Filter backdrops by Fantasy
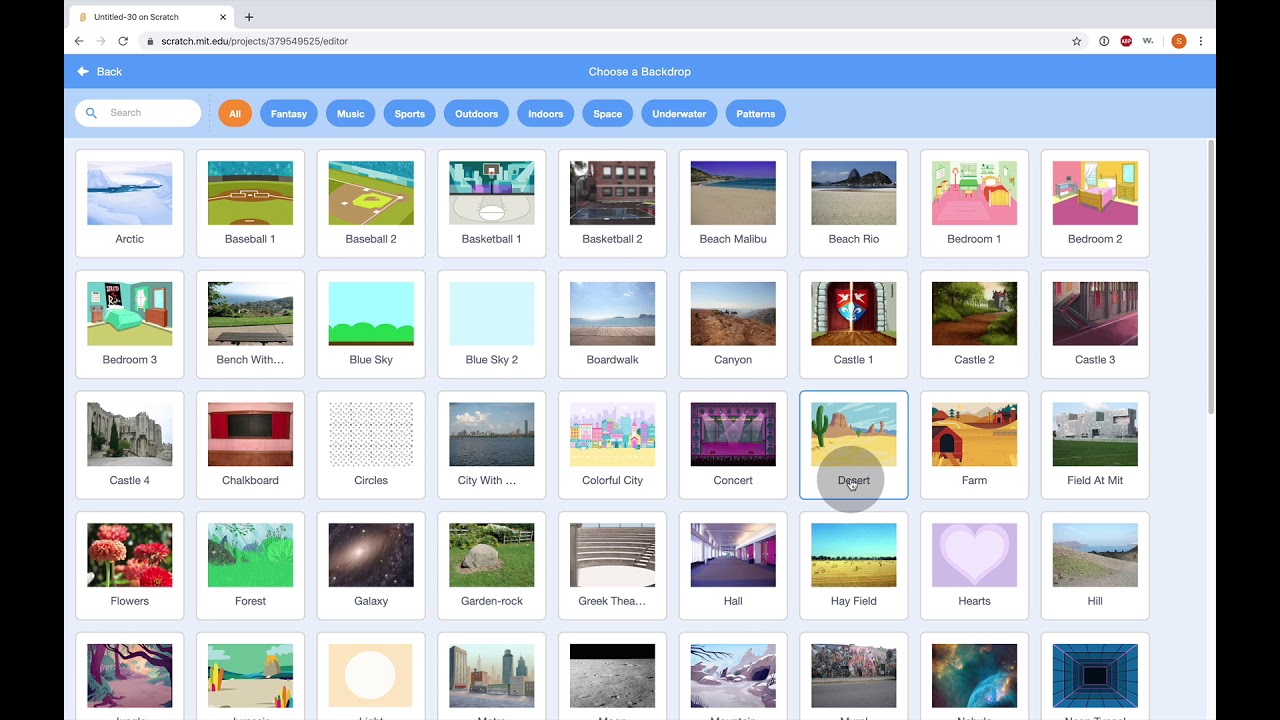The width and height of the screenshot is (1280, 720). [289, 113]
